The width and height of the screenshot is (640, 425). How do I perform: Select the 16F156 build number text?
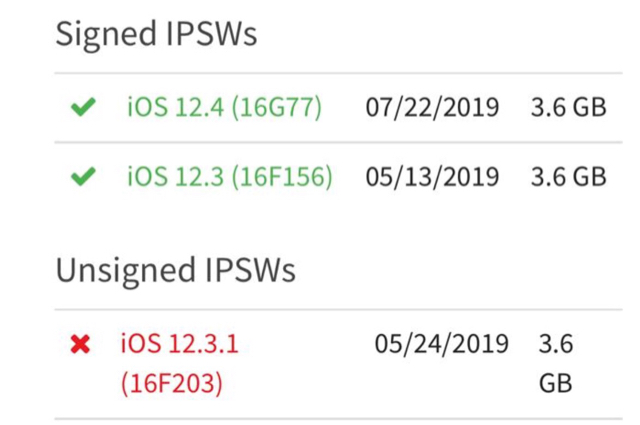coord(286,177)
